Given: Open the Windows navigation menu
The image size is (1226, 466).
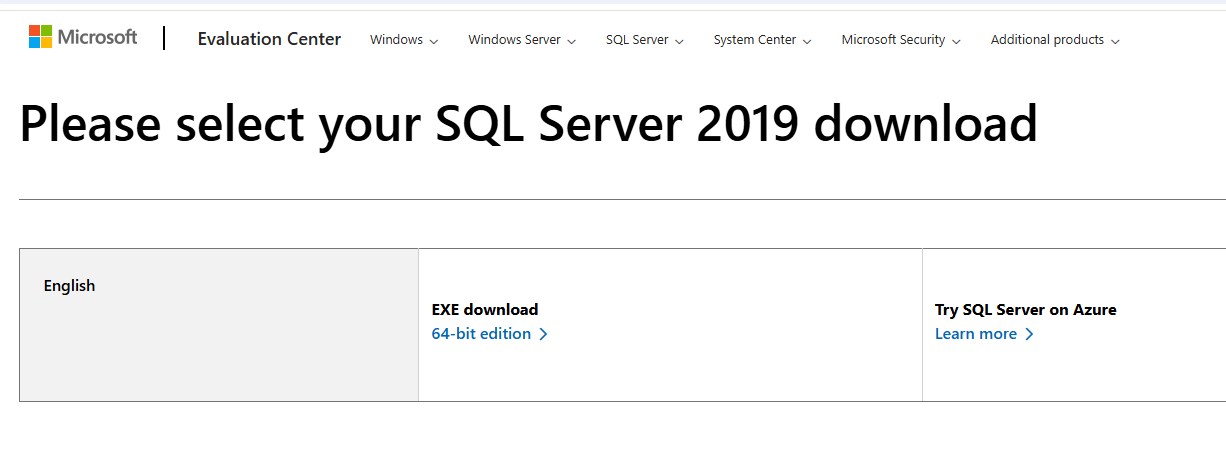Looking at the screenshot, I should (x=404, y=40).
